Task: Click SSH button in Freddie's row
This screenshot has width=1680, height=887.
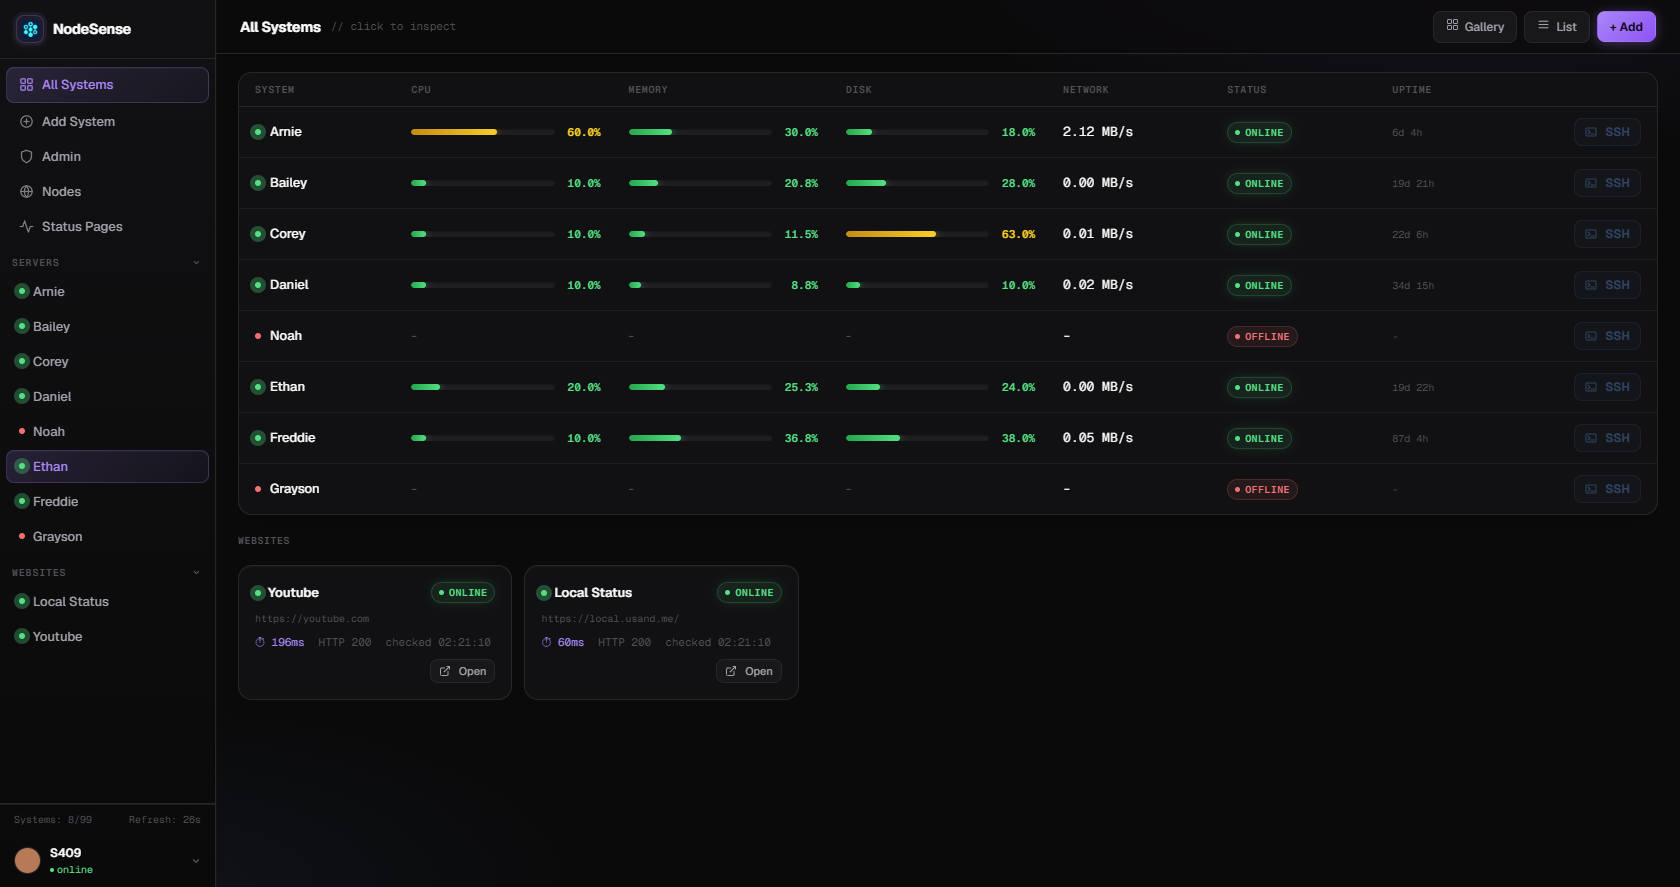Action: (1607, 438)
